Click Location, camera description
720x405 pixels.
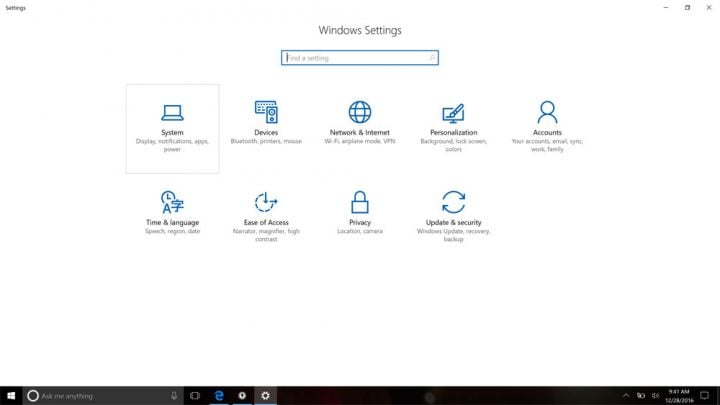coord(360,231)
